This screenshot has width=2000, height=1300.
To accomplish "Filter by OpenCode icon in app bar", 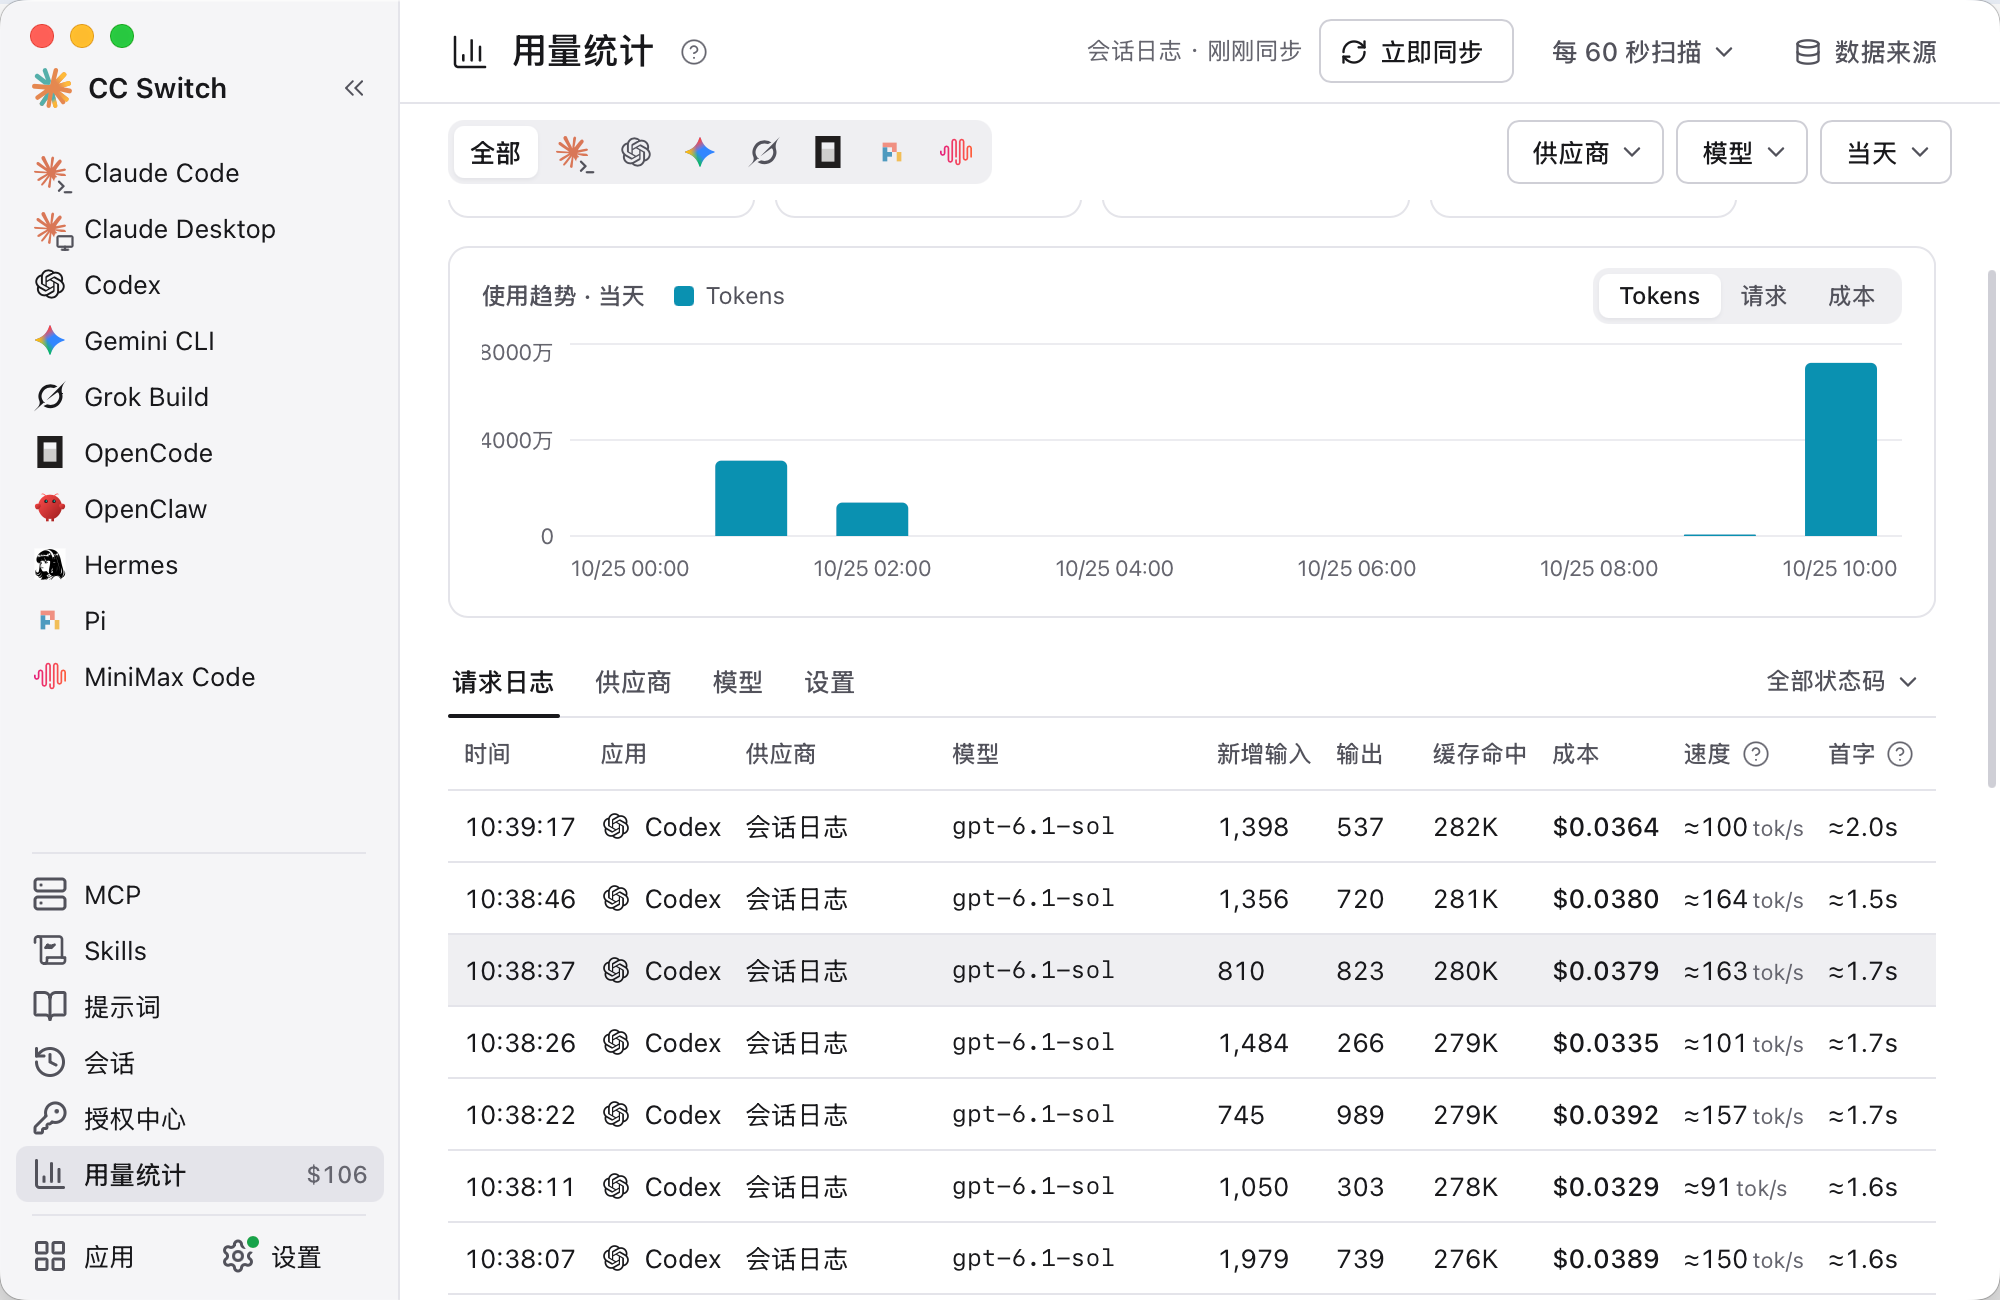I will [x=828, y=153].
